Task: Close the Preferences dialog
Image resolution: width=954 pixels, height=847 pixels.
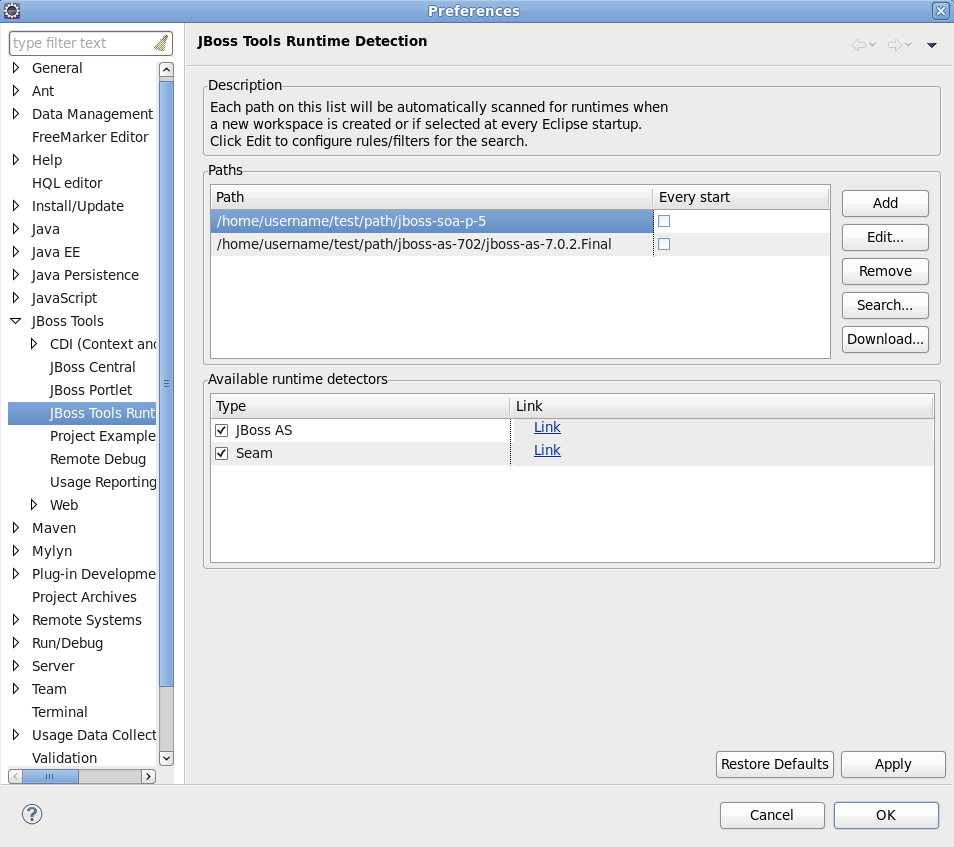Action: tap(941, 10)
